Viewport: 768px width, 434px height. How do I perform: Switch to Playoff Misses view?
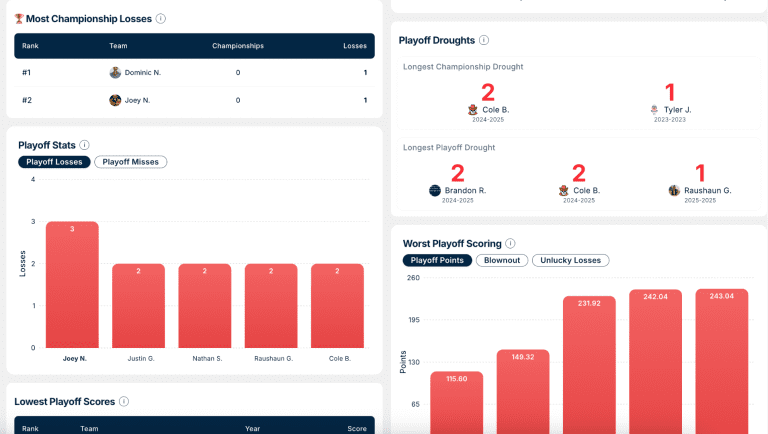pos(131,162)
